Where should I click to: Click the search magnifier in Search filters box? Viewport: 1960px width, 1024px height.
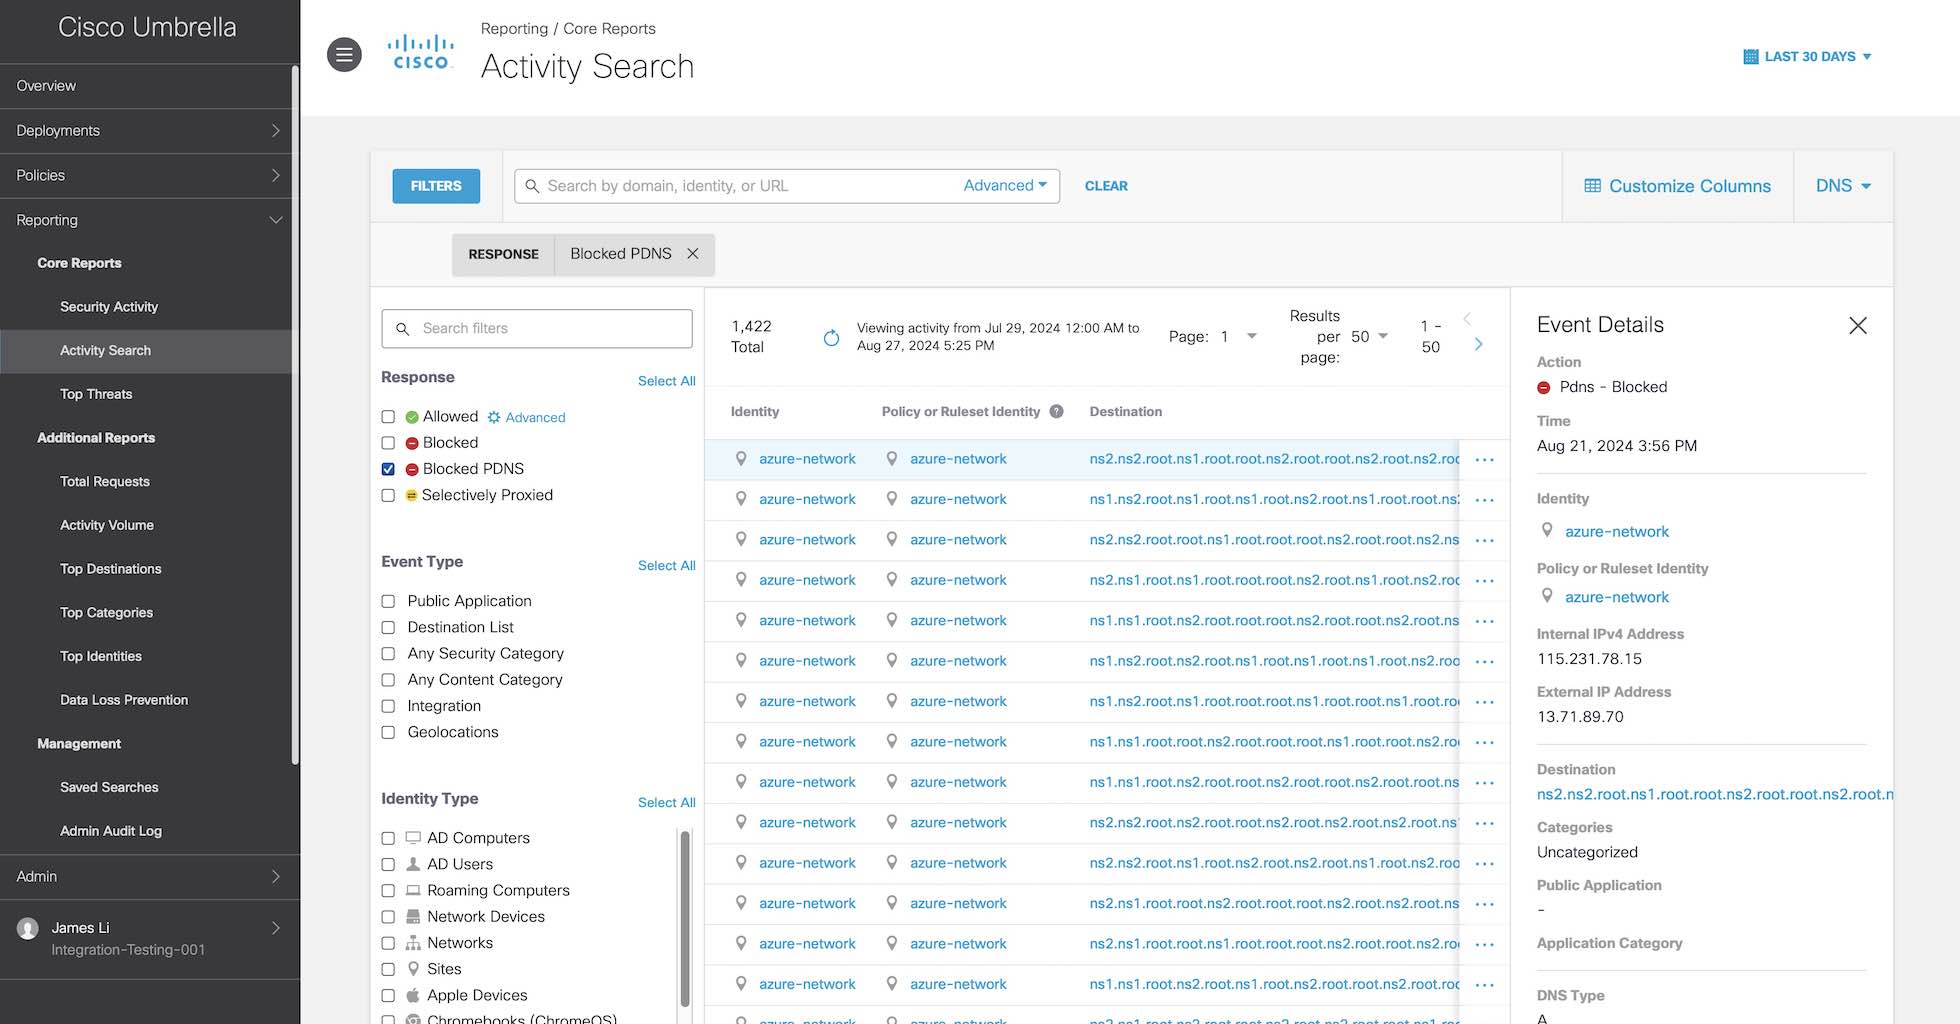pos(403,328)
